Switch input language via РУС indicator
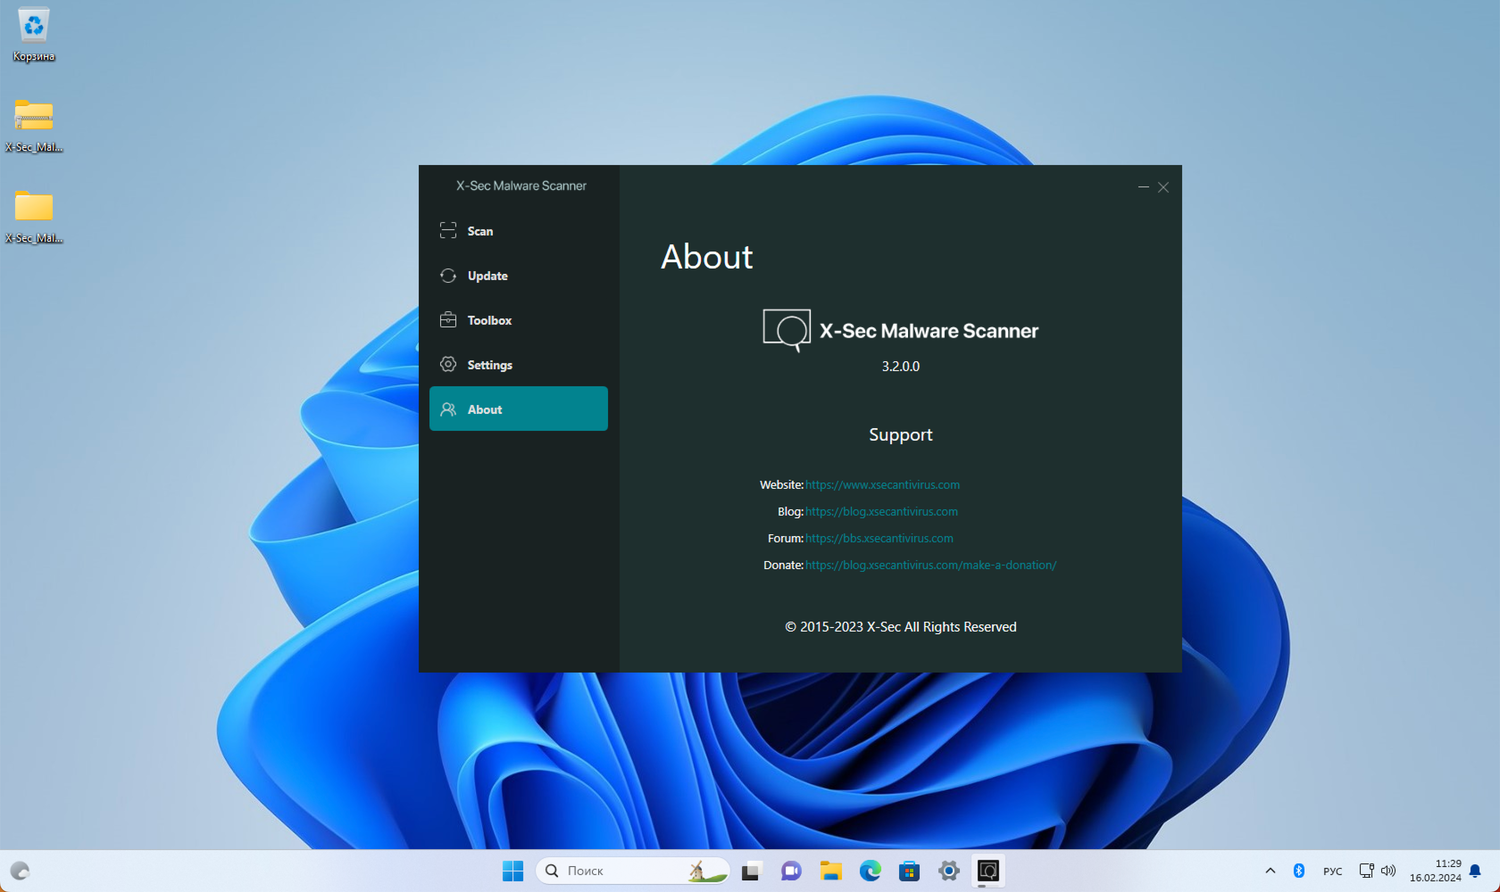 pos(1333,871)
